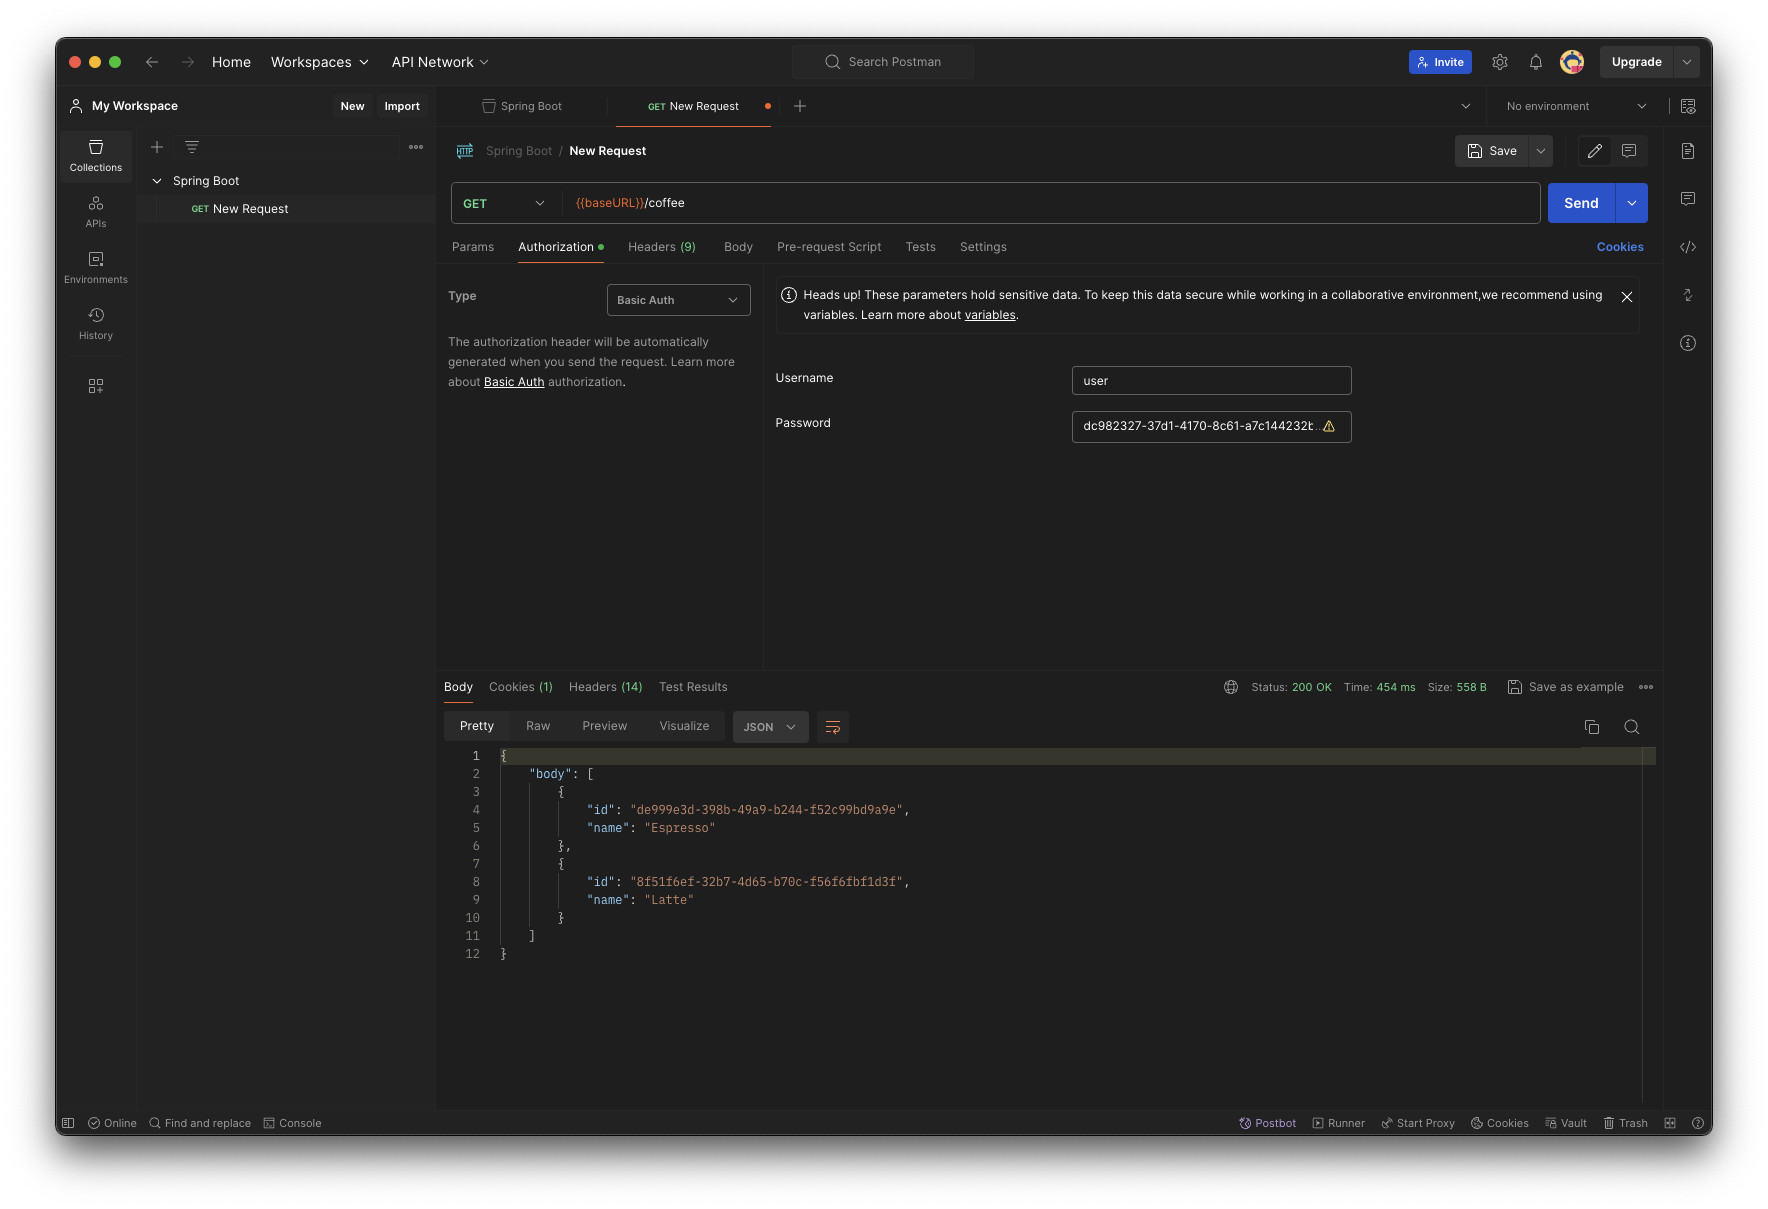Open the APIs sidebar panel
This screenshot has height=1209, width=1768.
(96, 212)
